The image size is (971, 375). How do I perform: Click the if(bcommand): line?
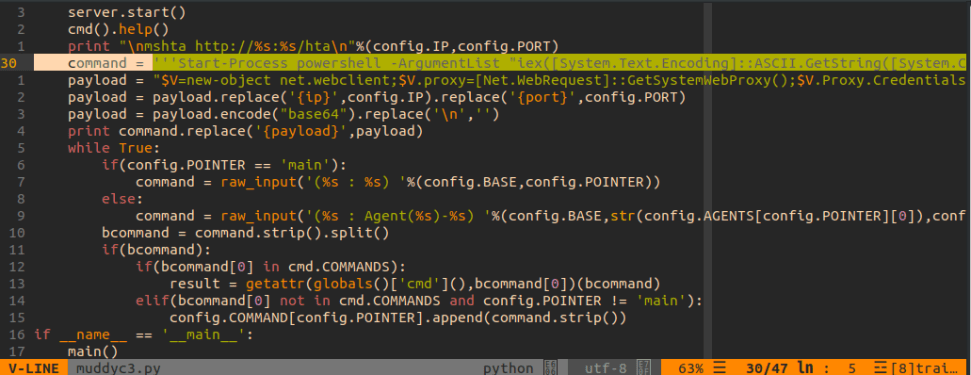[157, 251]
